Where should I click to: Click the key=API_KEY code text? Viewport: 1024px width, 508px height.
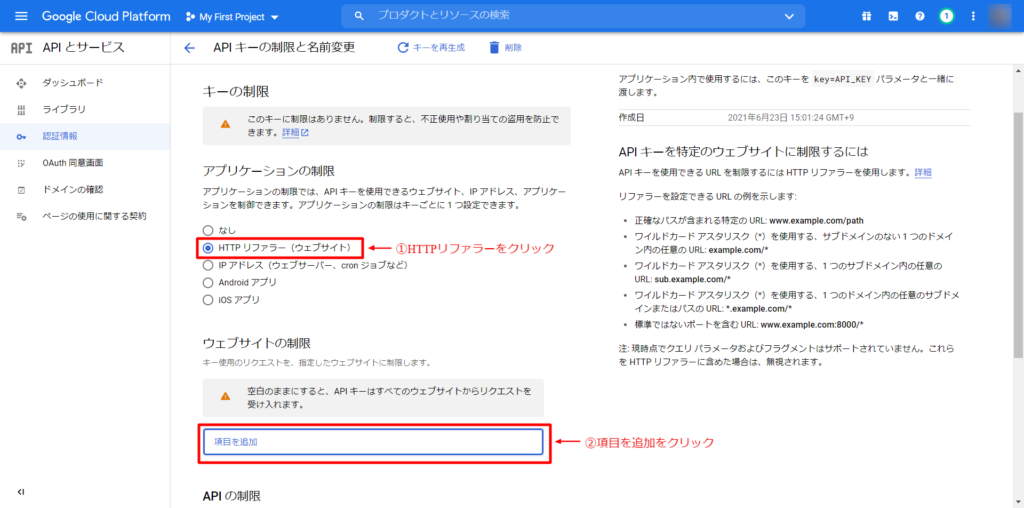click(842, 80)
